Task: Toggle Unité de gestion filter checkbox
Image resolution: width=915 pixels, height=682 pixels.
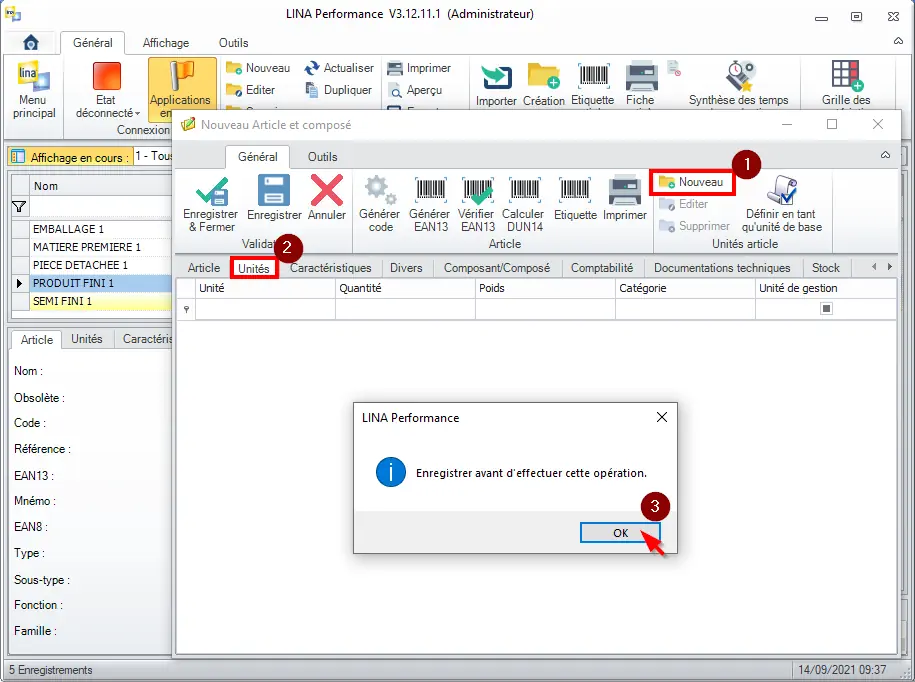Action: (x=826, y=309)
